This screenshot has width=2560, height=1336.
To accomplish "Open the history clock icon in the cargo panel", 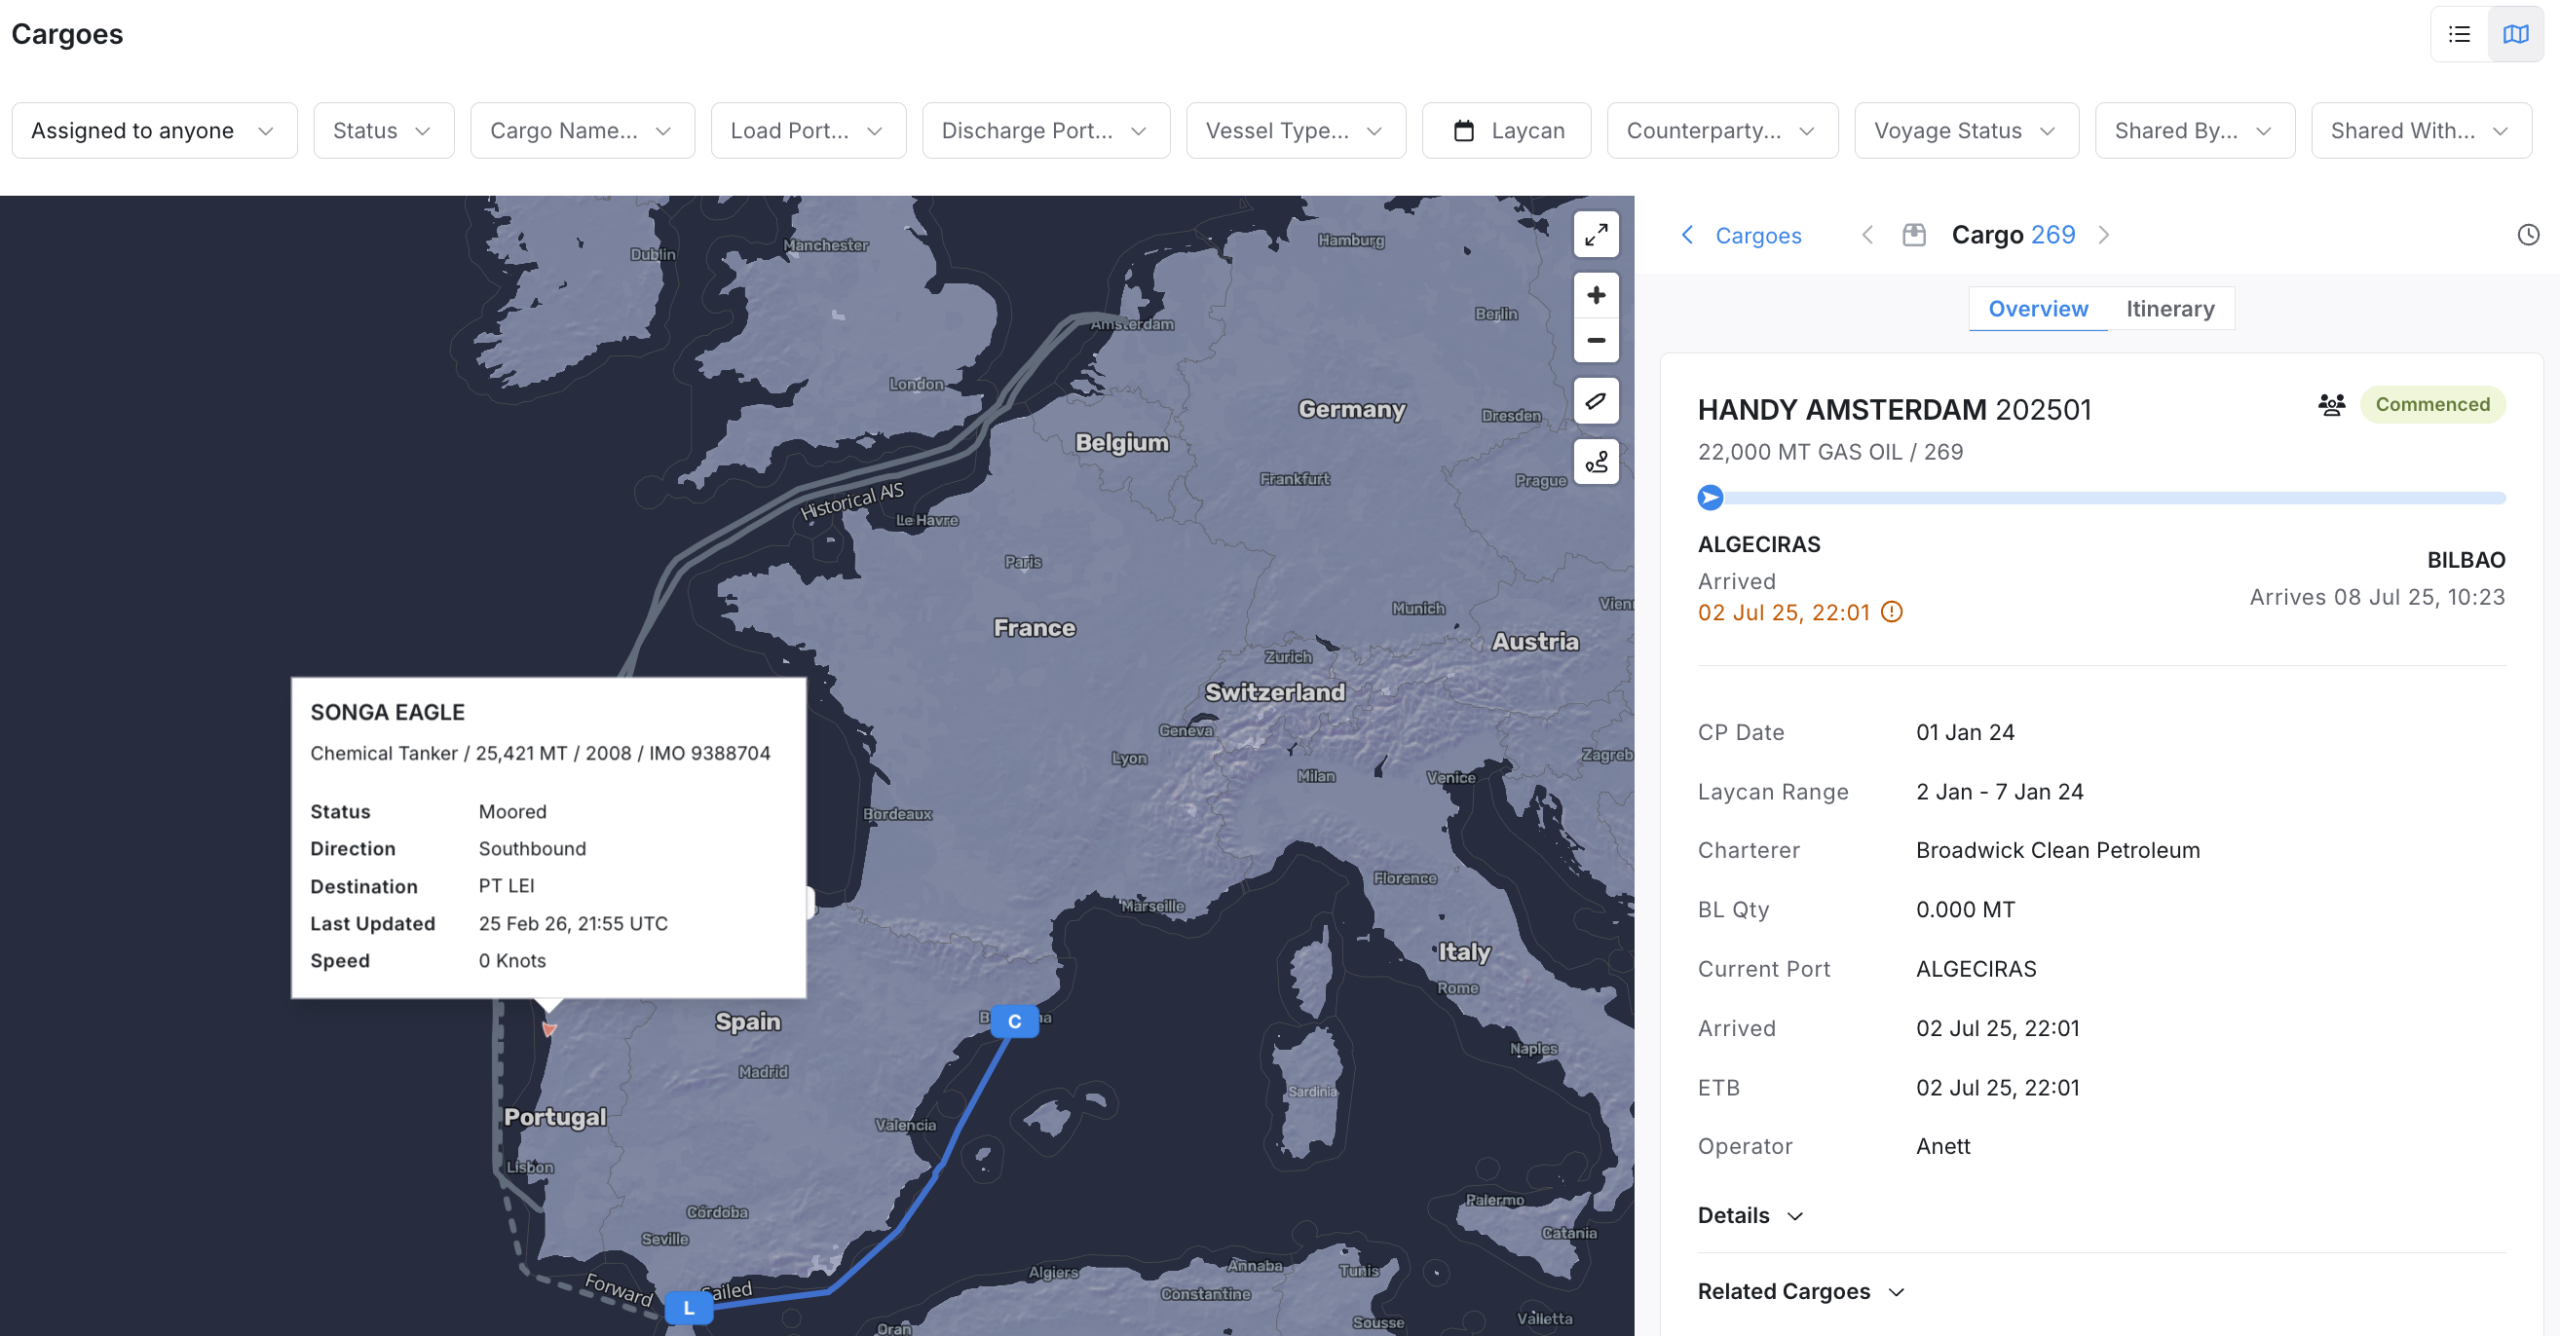I will pos(2528,234).
